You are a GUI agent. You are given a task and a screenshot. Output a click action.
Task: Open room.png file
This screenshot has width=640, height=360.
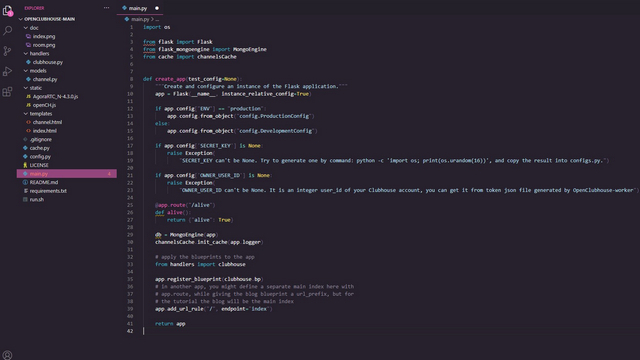coord(44,45)
